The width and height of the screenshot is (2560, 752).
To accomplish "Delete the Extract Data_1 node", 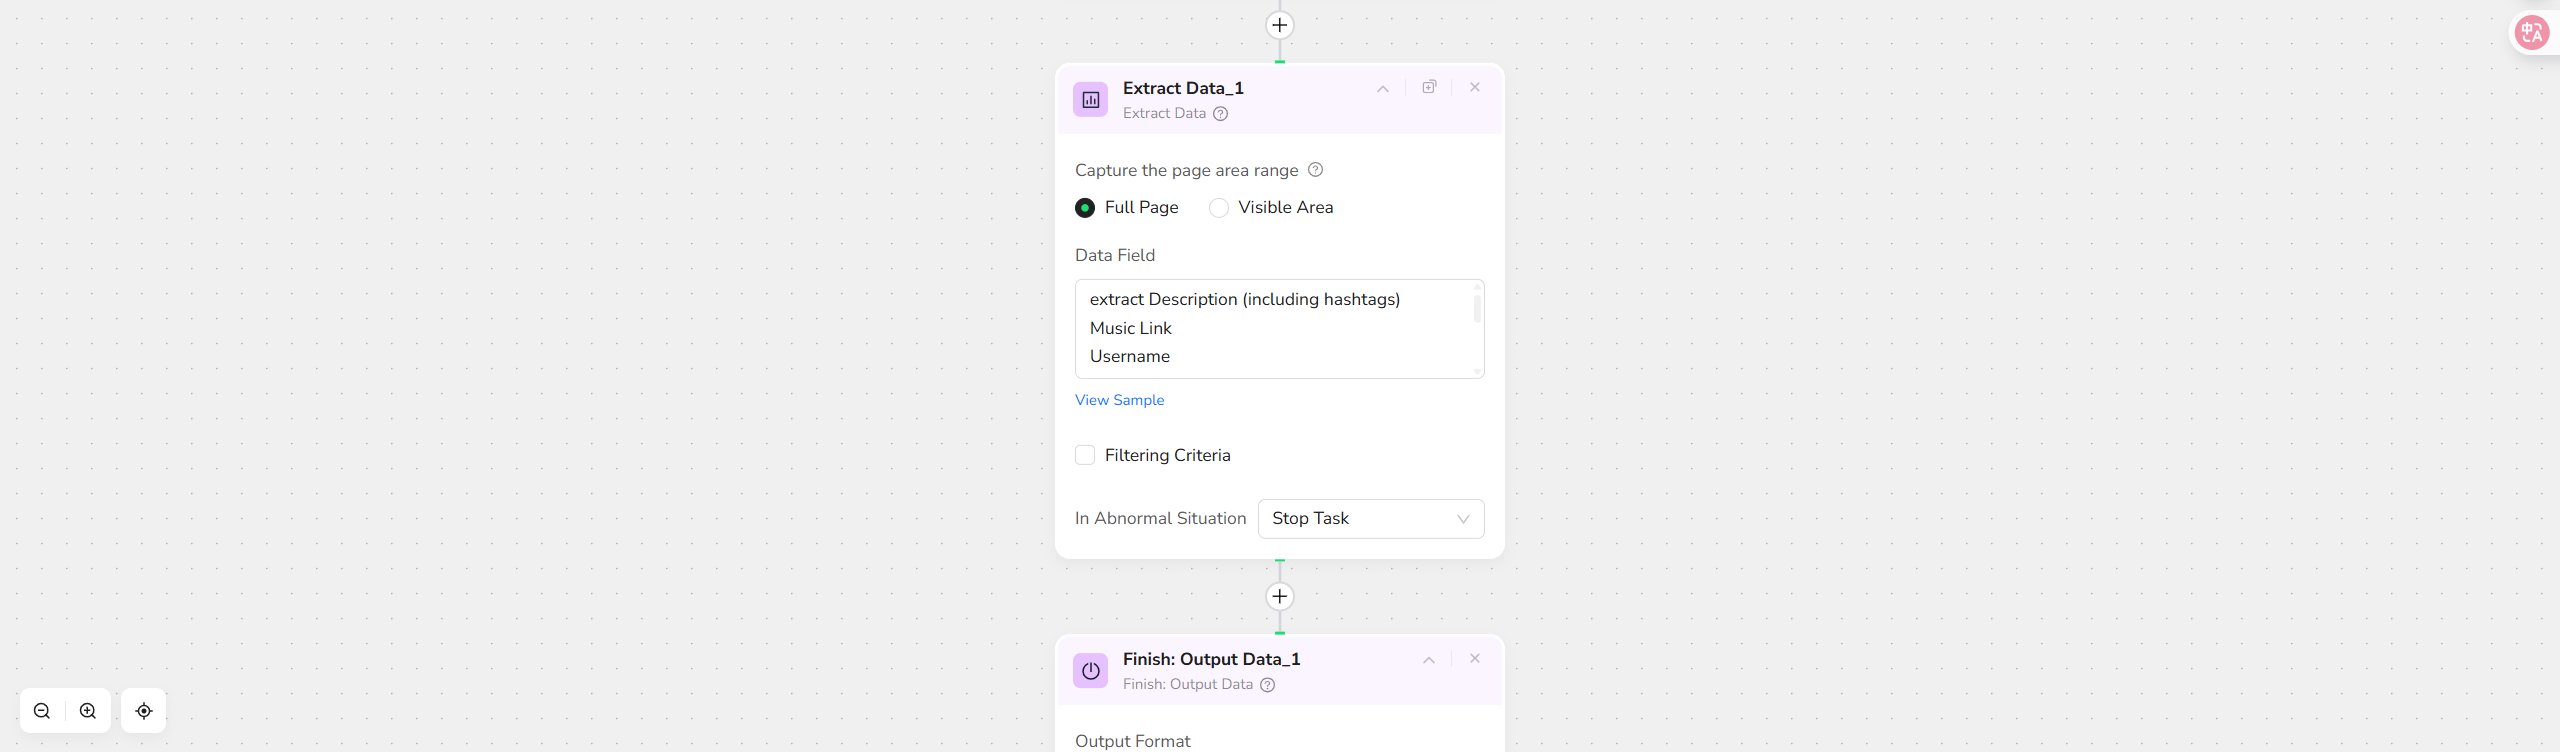I will click(x=1474, y=87).
